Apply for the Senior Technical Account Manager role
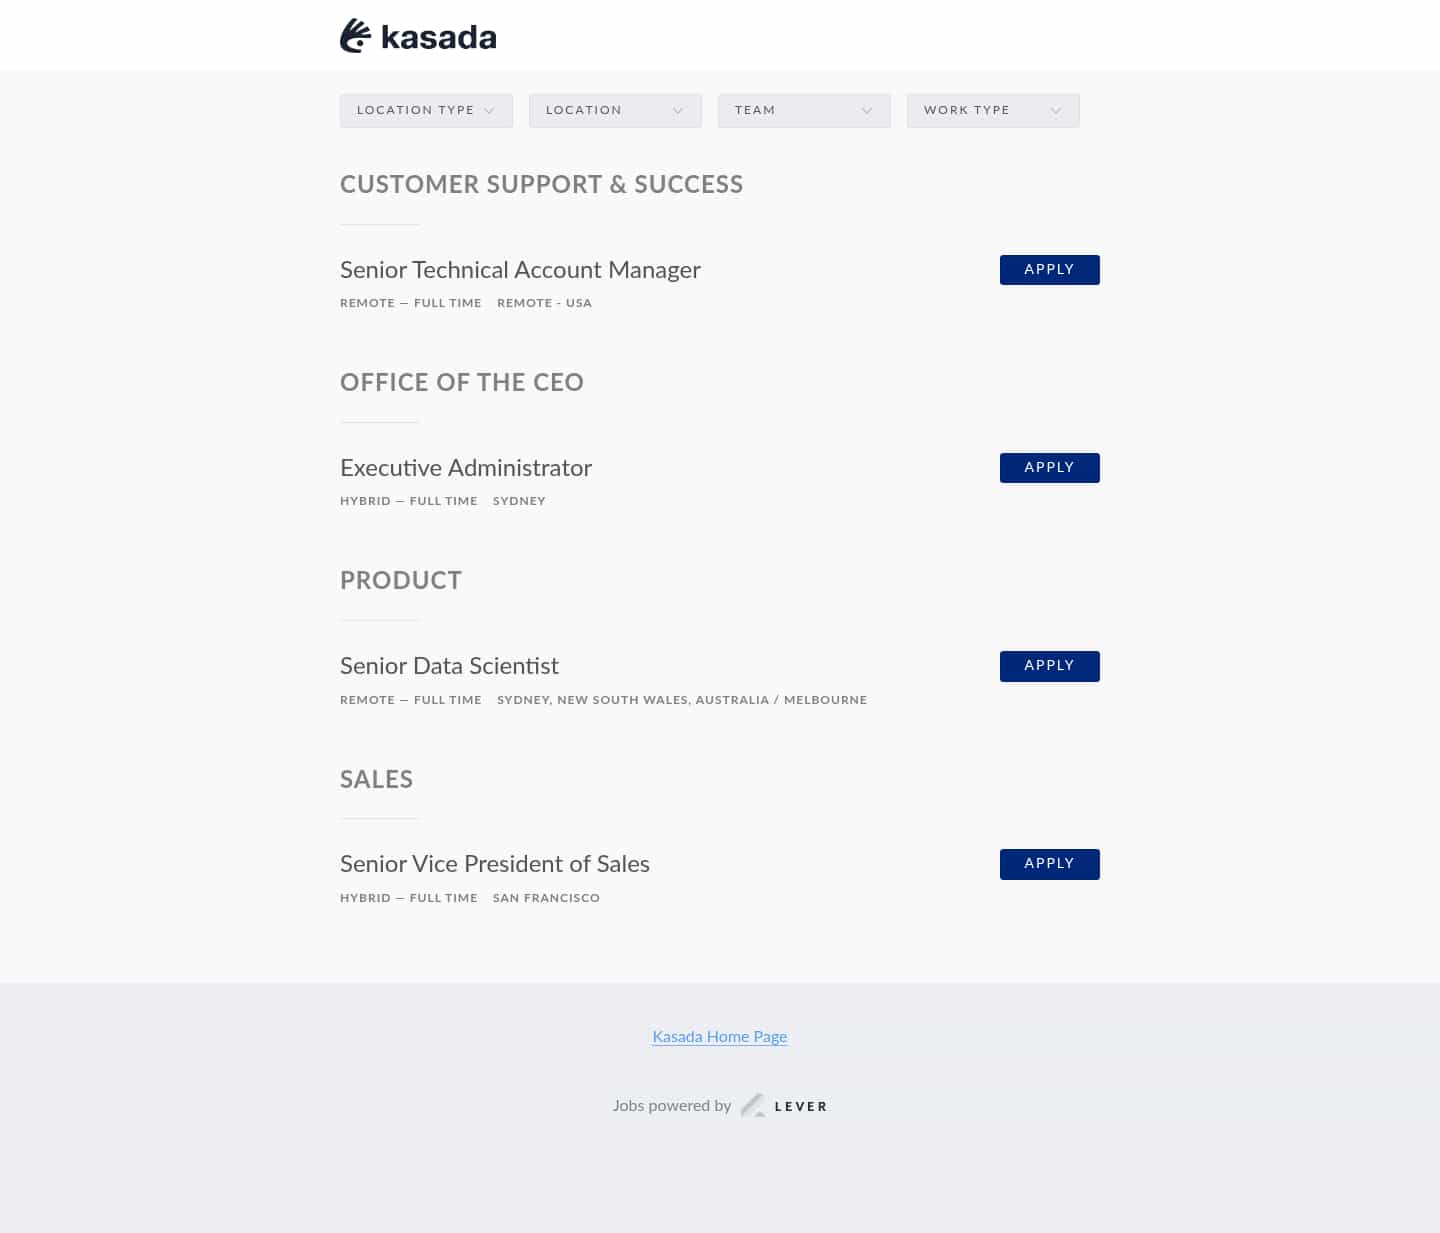Screen dimensions: 1440x1233 pos(1049,269)
